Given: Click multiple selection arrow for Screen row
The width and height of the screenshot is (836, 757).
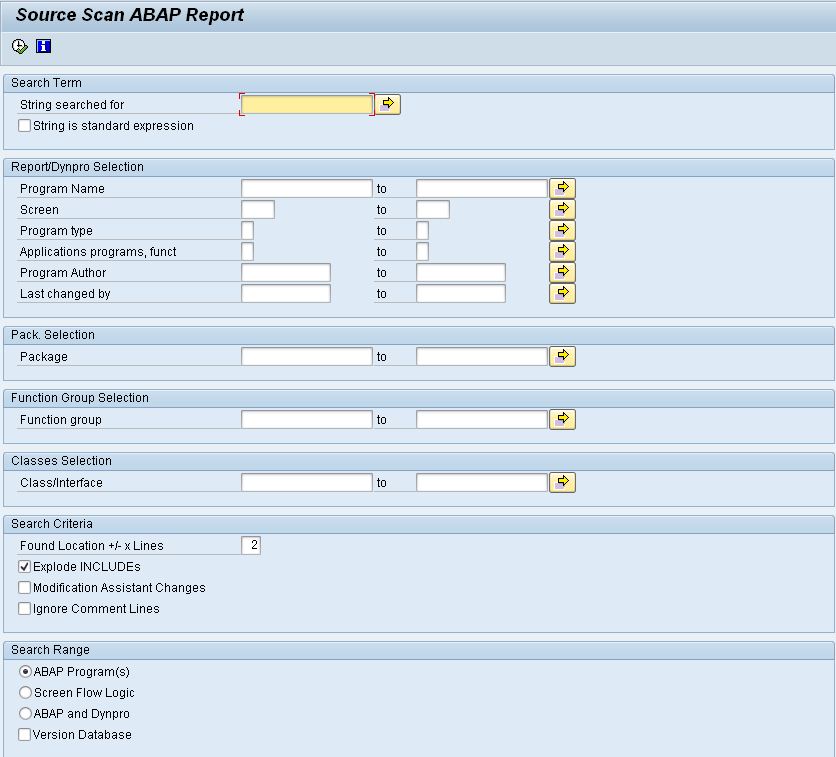Looking at the screenshot, I should coord(562,209).
